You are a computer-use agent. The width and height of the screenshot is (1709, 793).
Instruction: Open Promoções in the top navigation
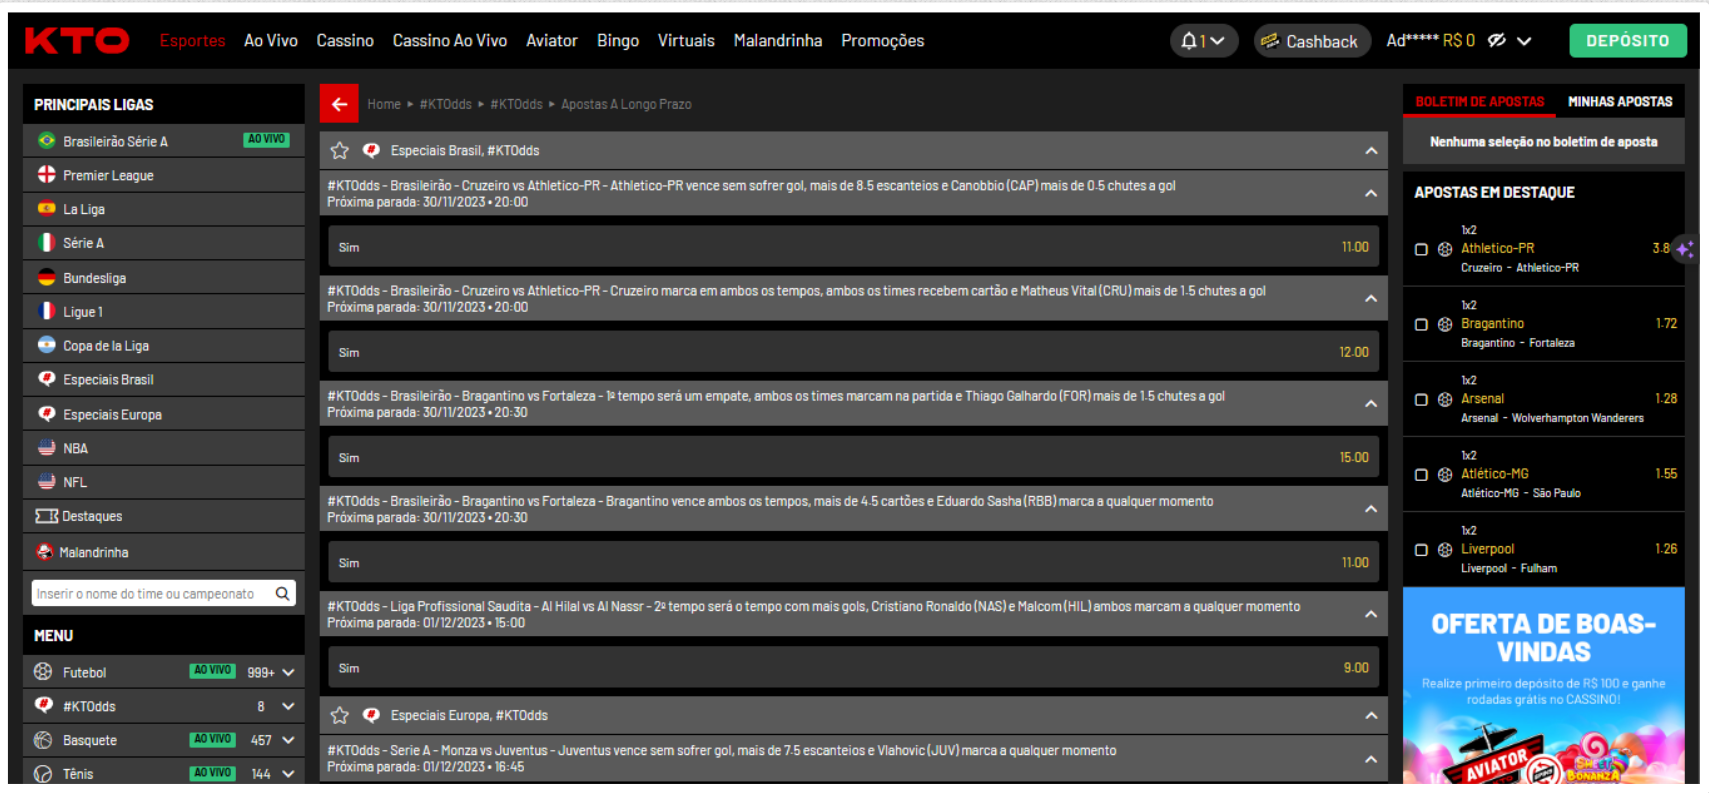(x=882, y=41)
